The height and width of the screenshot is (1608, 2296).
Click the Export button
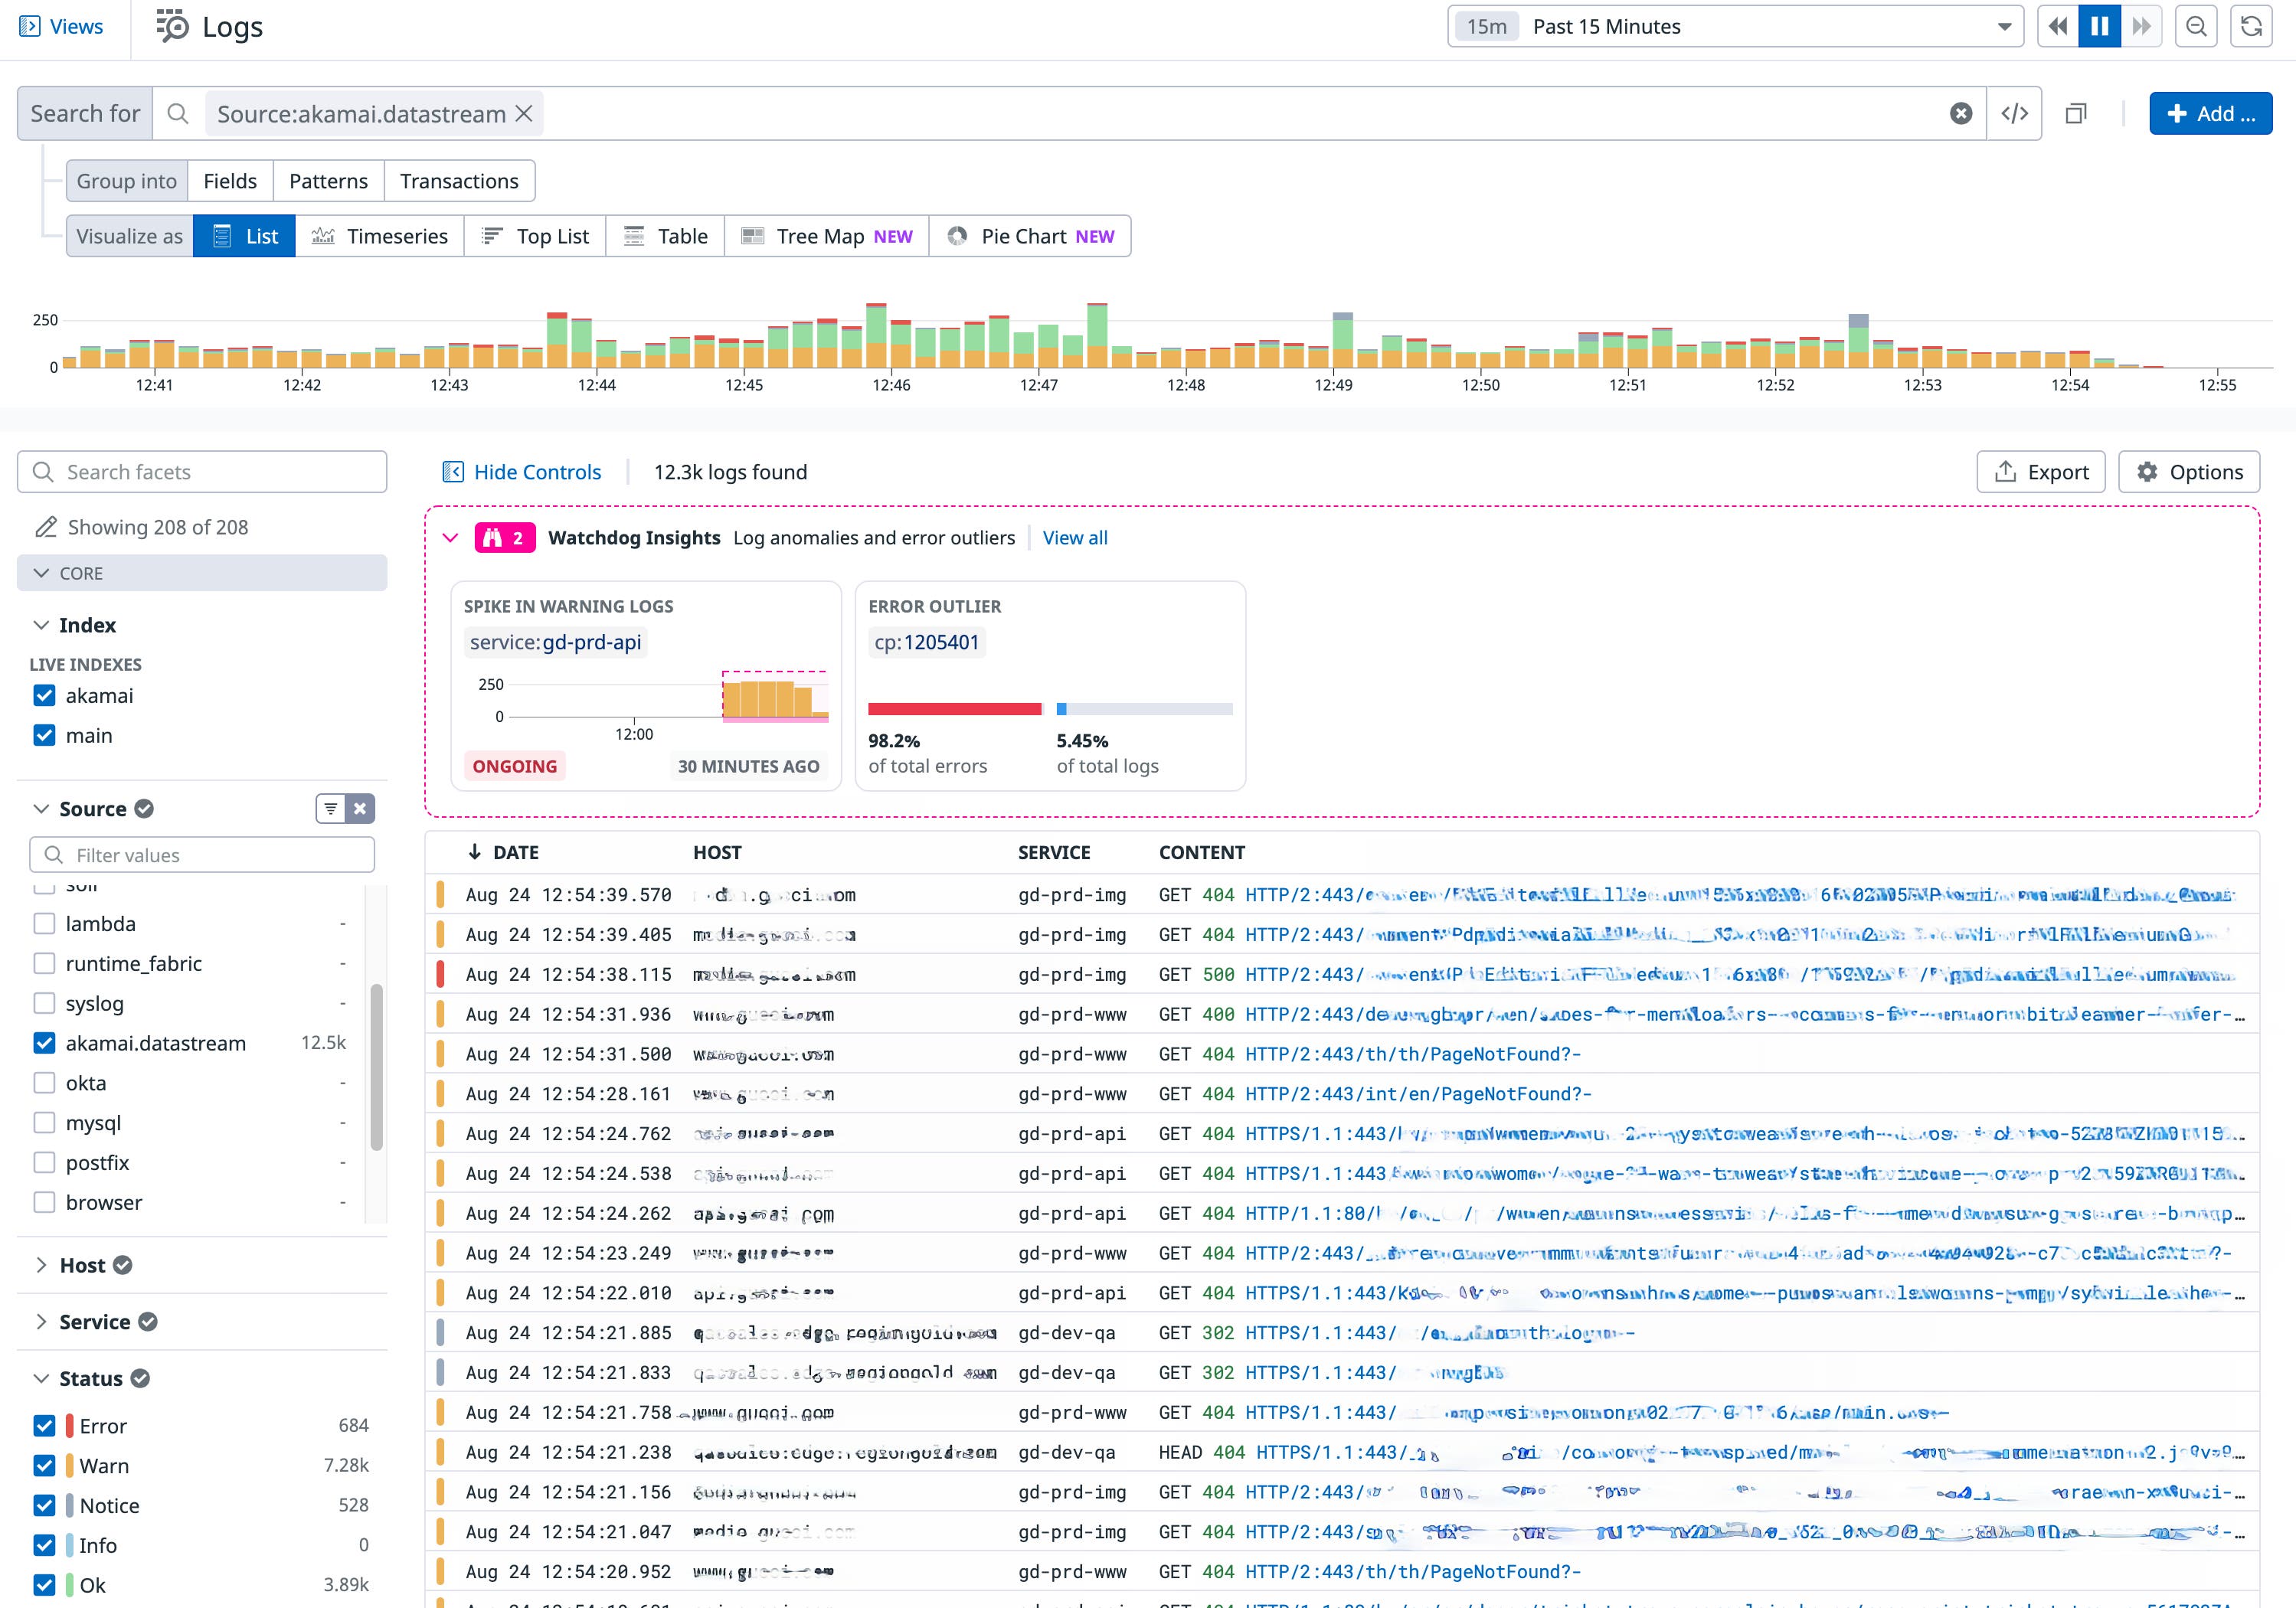click(2041, 472)
